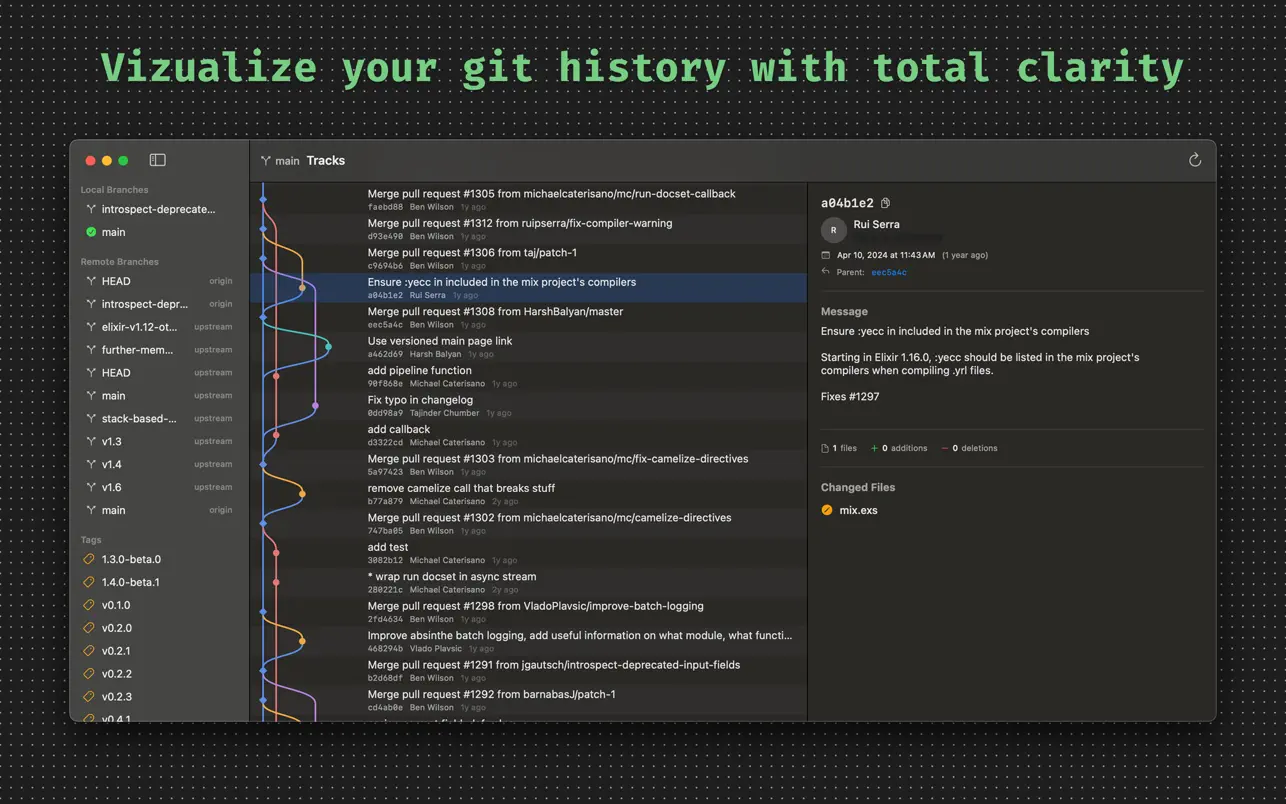This screenshot has height=804, width=1286.
Task: Click the refresh icon to reload history
Action: coord(1195,160)
